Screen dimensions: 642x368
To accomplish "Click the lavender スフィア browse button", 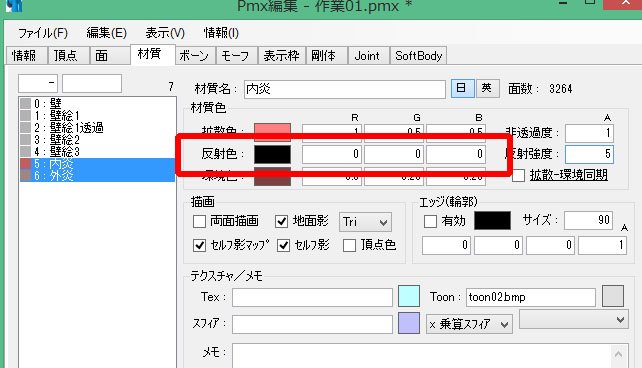I will pyautogui.click(x=409, y=323).
